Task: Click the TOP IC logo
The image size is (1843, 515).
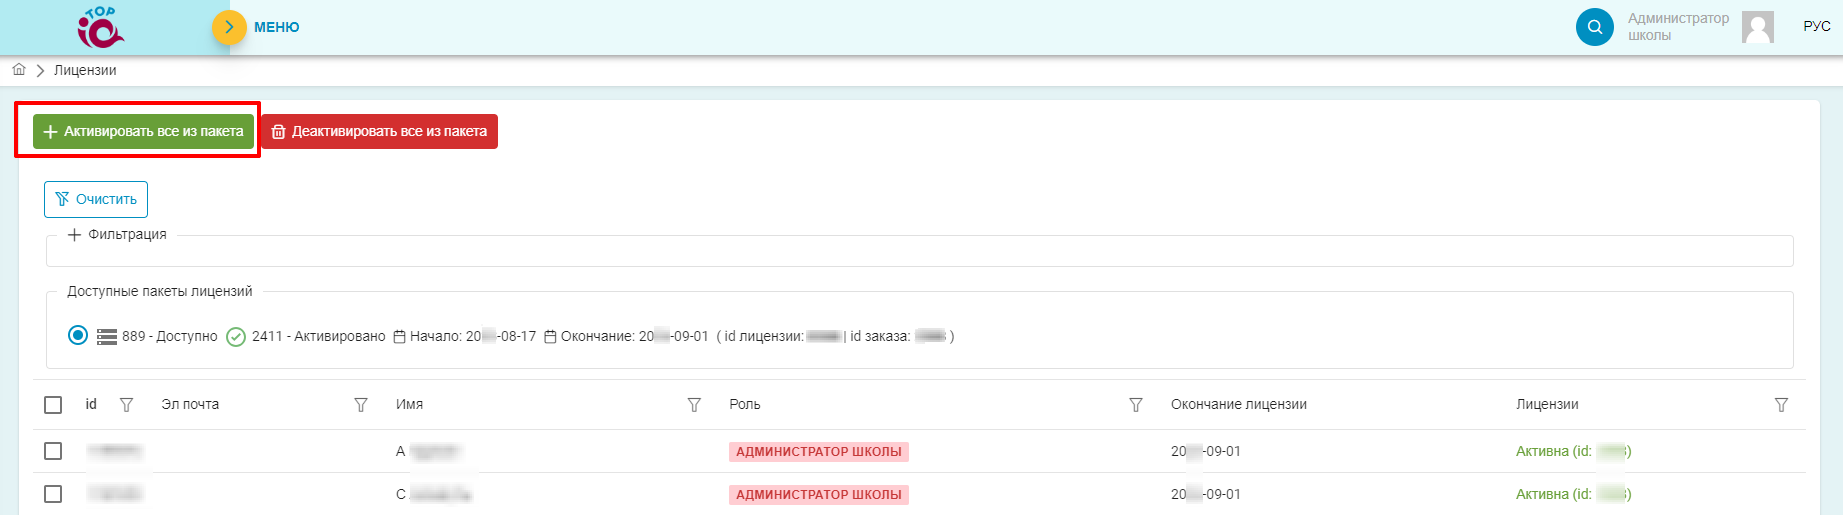Action: (x=101, y=27)
